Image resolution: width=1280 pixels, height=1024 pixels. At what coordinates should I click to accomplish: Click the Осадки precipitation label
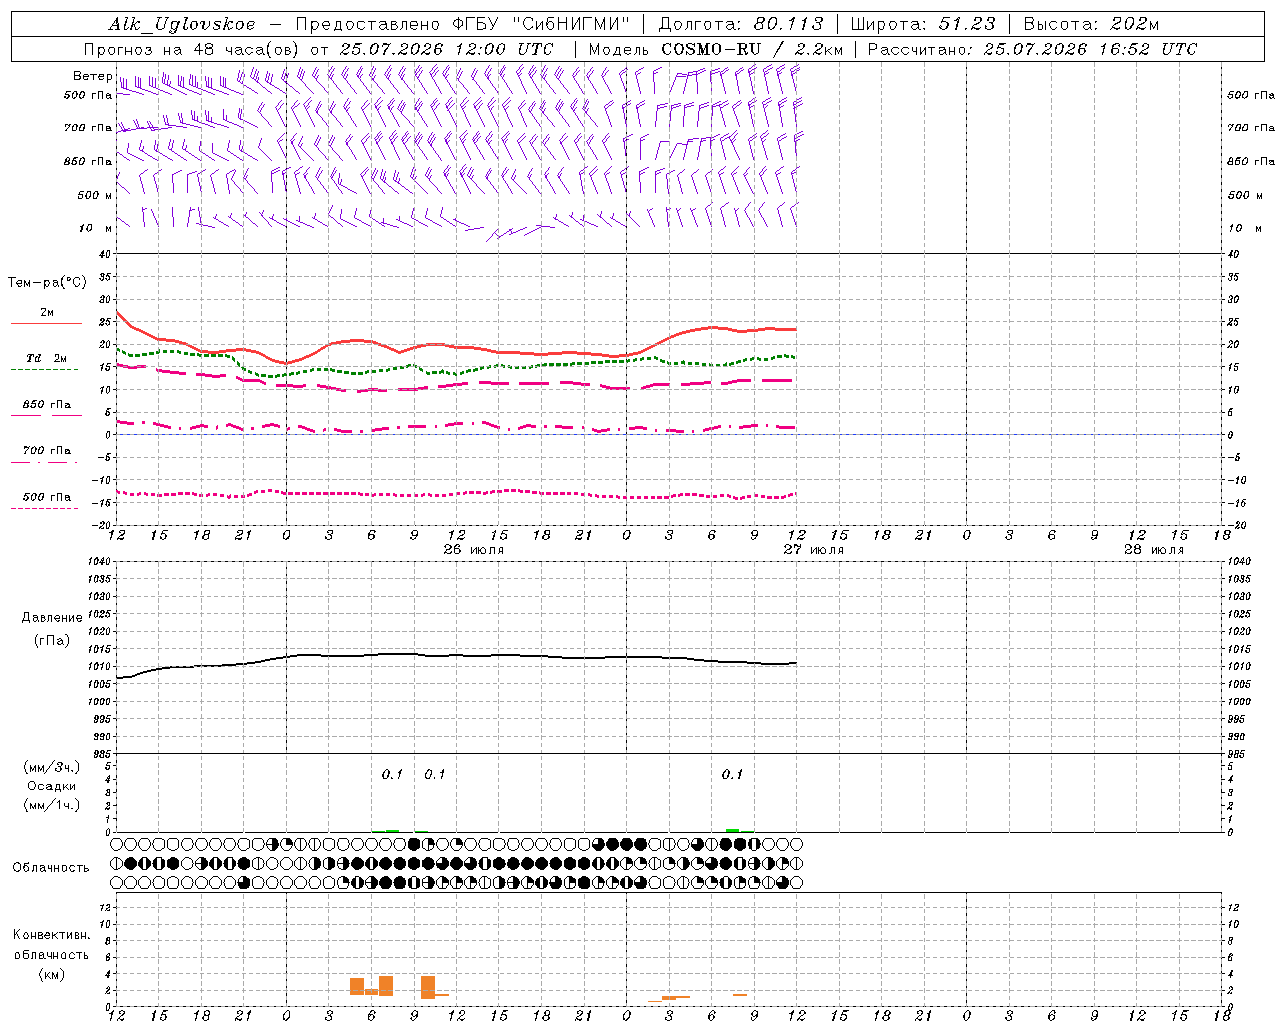coord(51,786)
